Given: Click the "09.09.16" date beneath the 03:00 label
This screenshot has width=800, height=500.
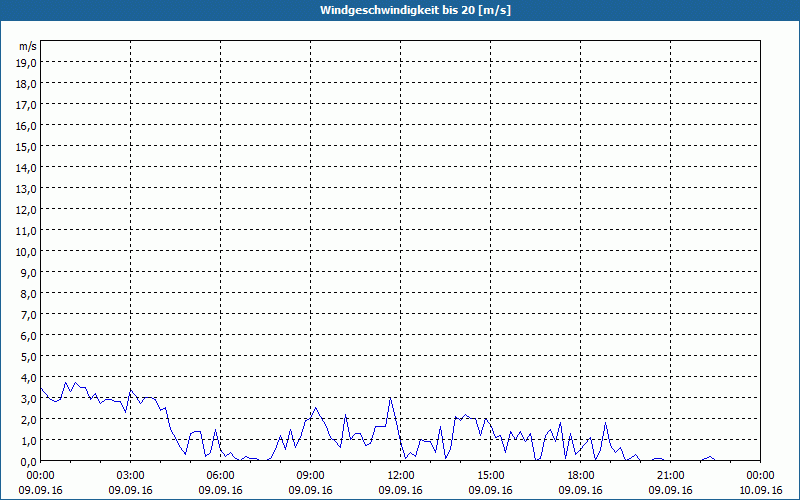Looking at the screenshot, I should click(131, 490).
